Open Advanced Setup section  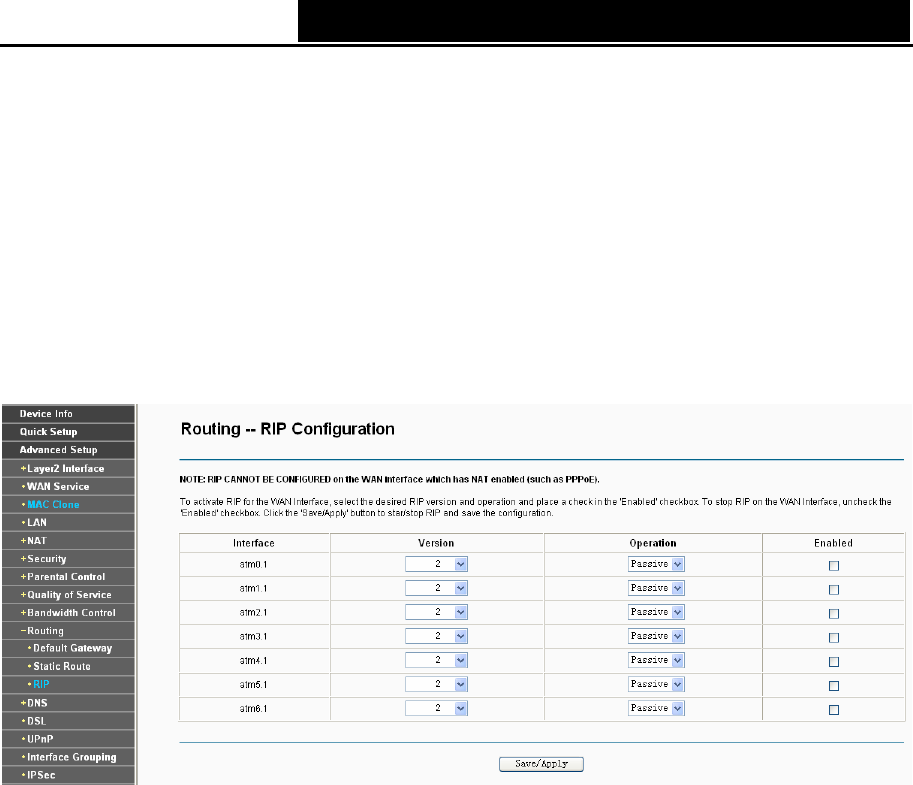[68, 450]
